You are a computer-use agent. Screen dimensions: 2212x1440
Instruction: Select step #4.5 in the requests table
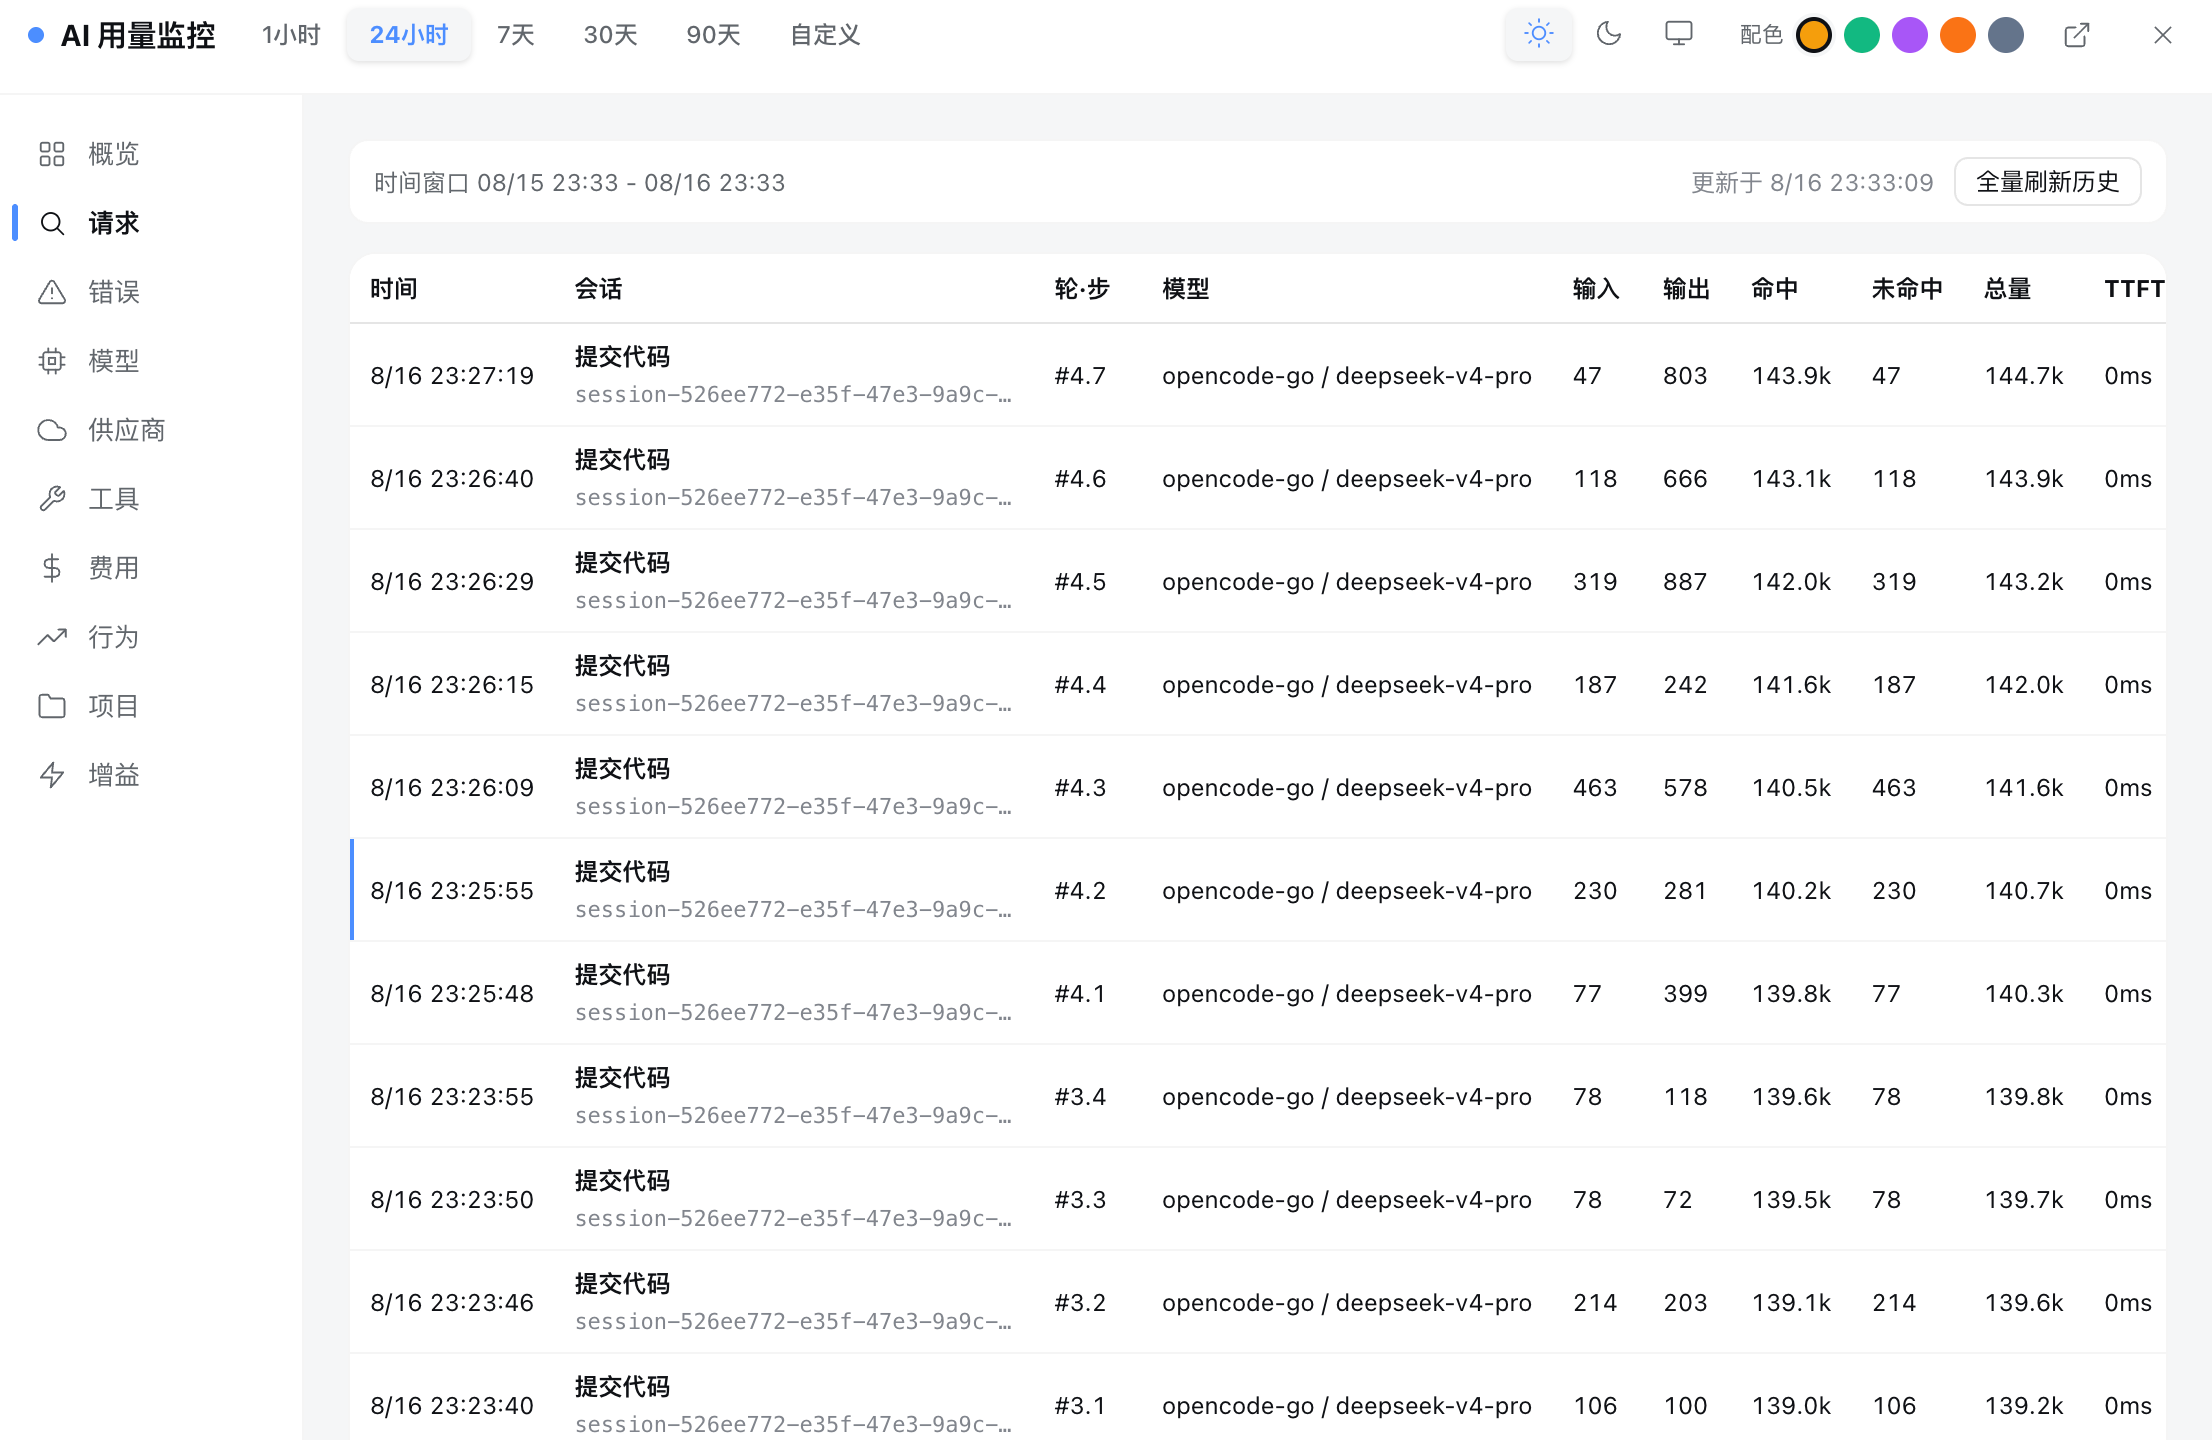click(1080, 582)
